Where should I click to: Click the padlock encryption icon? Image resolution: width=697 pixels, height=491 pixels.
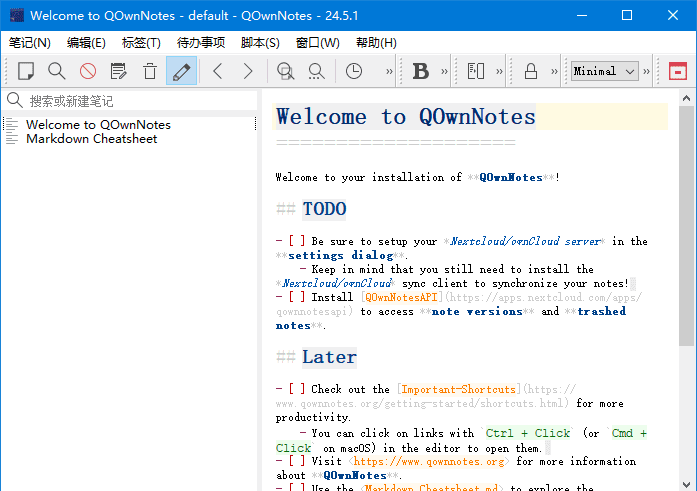point(531,71)
